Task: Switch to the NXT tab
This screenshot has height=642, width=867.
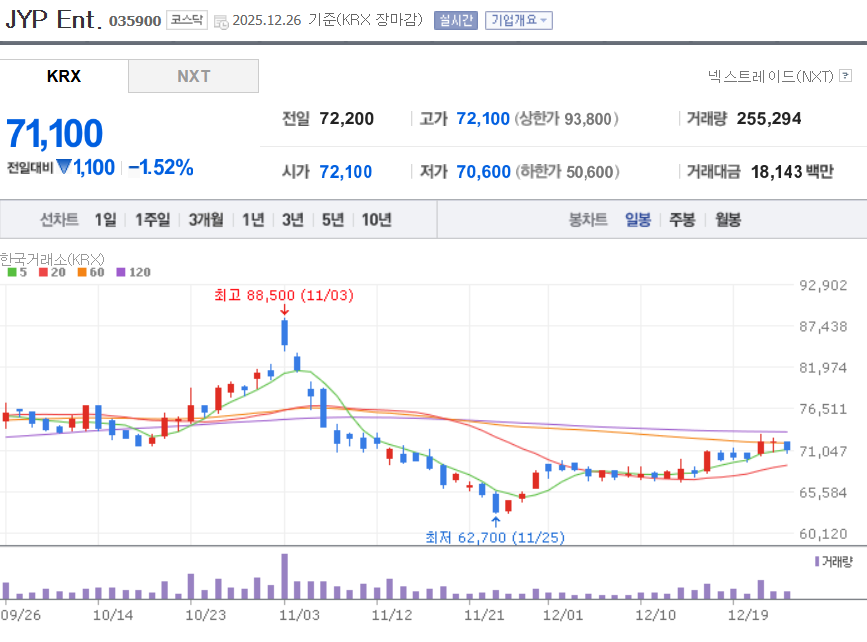Action: [x=194, y=76]
